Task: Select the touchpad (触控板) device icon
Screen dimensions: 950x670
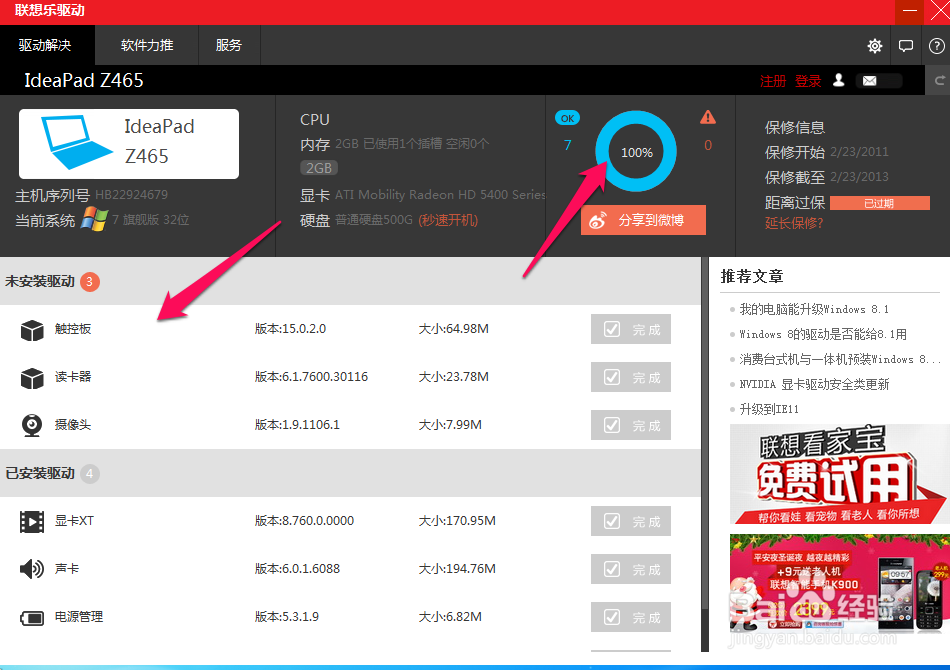Action: coord(31,330)
